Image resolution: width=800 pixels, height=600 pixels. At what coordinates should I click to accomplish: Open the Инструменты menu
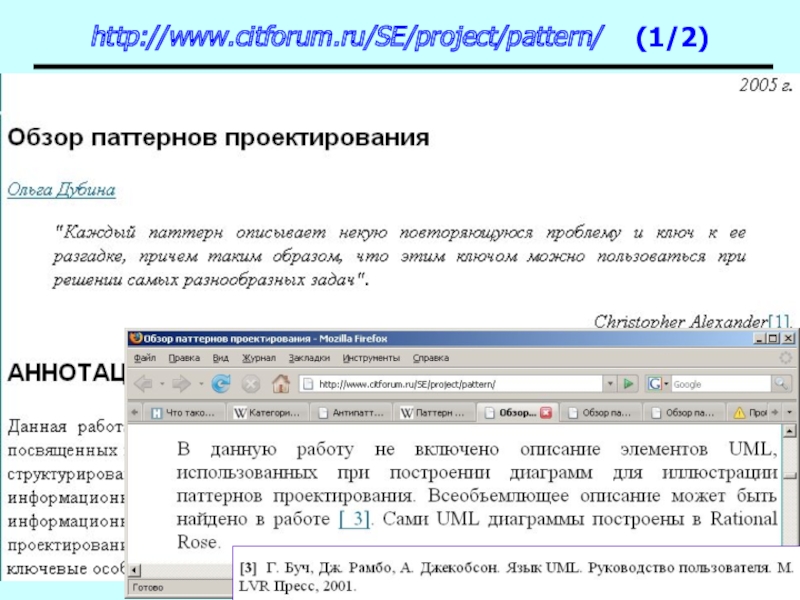(x=371, y=358)
